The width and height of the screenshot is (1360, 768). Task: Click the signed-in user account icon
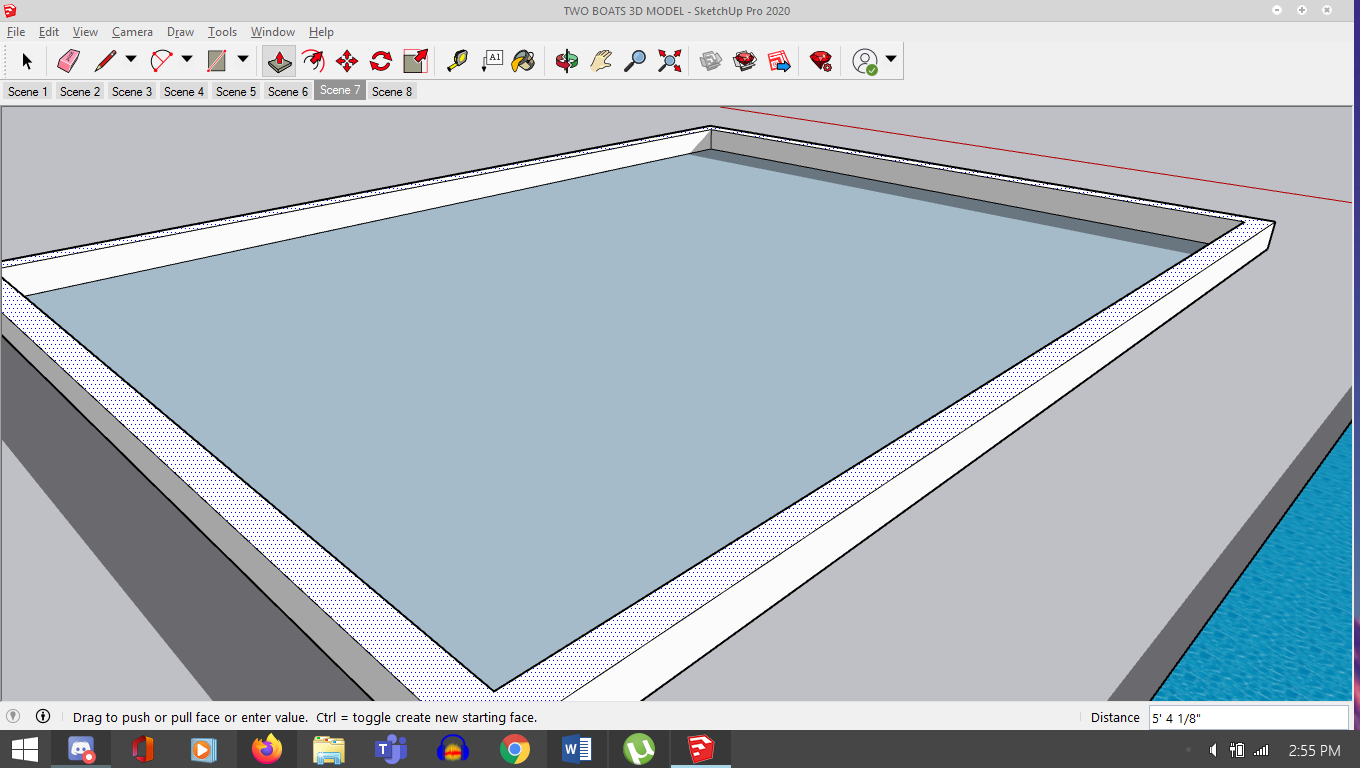(865, 61)
